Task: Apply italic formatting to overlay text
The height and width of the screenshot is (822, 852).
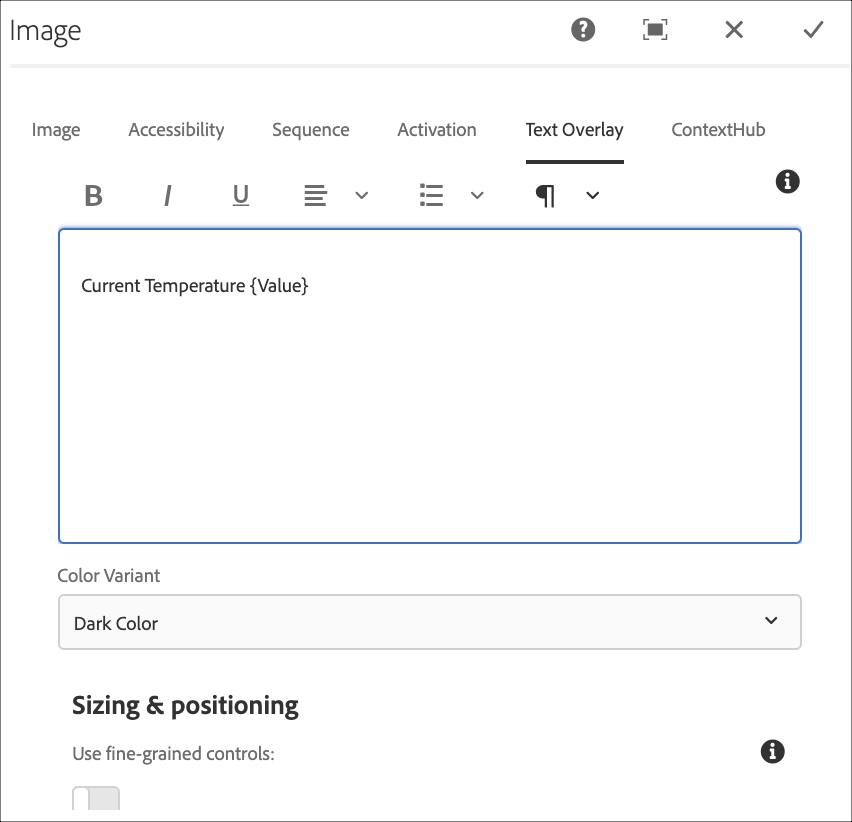Action: pyautogui.click(x=168, y=195)
